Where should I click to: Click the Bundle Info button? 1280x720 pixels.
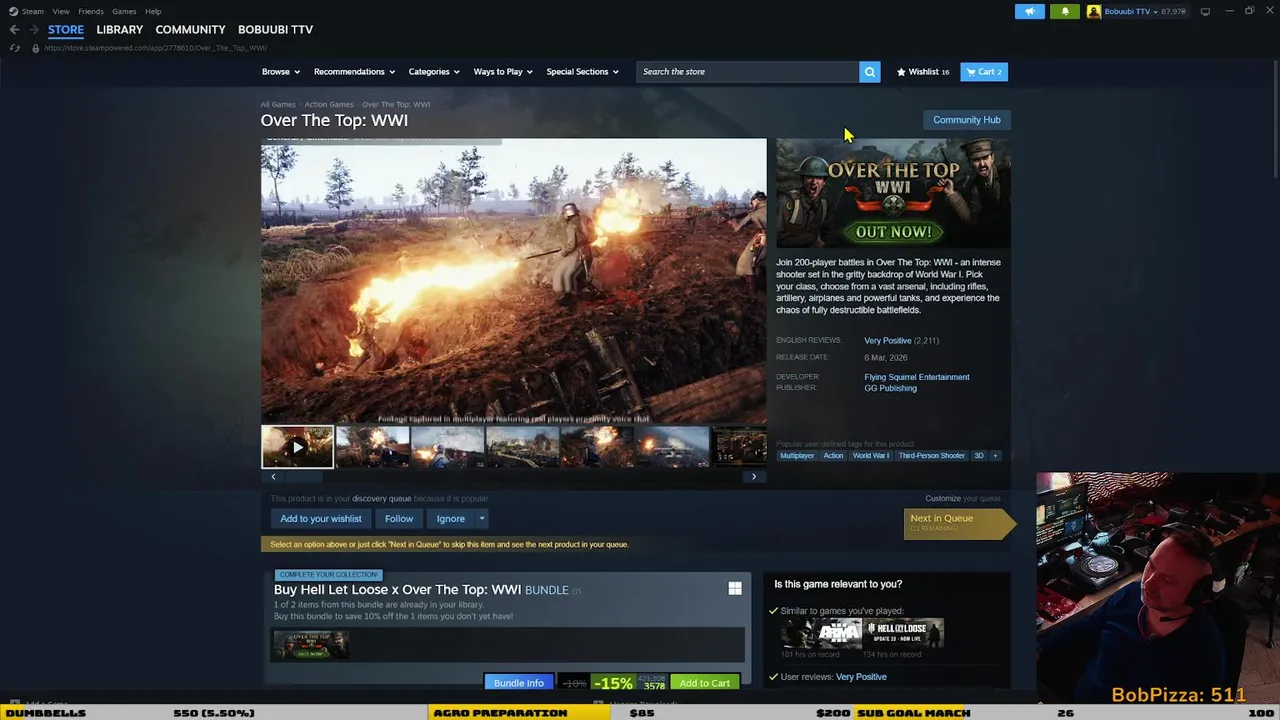[518, 683]
